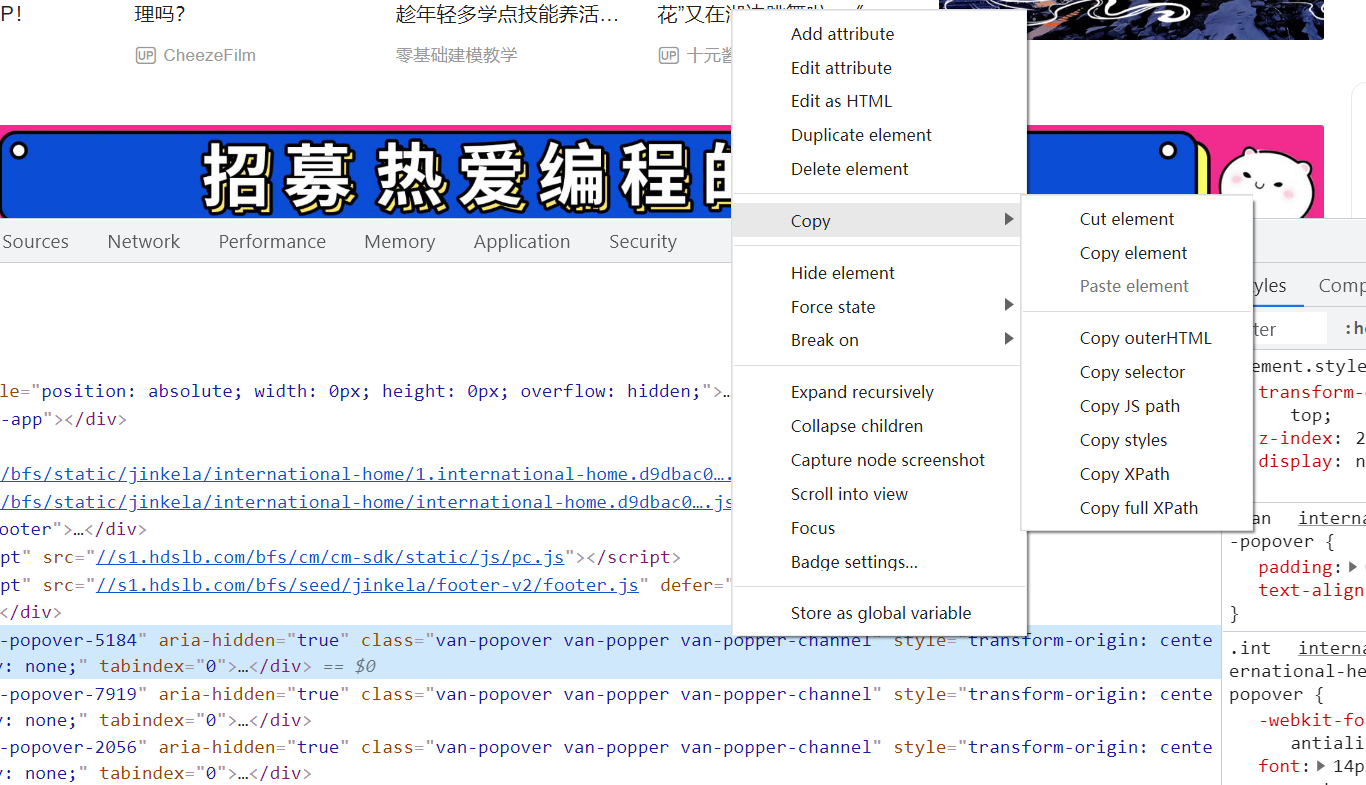This screenshot has width=1366, height=785.
Task: Click the UP badge beside CheezeFilm
Action: (x=145, y=56)
